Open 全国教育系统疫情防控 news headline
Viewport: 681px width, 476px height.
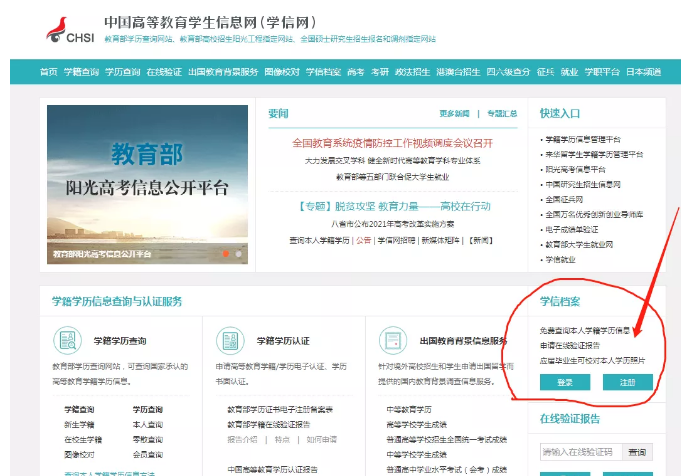click(x=393, y=143)
